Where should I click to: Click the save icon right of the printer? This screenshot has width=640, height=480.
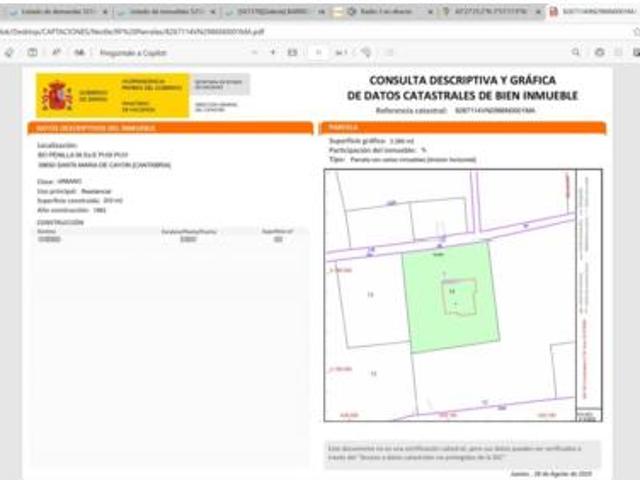619,52
